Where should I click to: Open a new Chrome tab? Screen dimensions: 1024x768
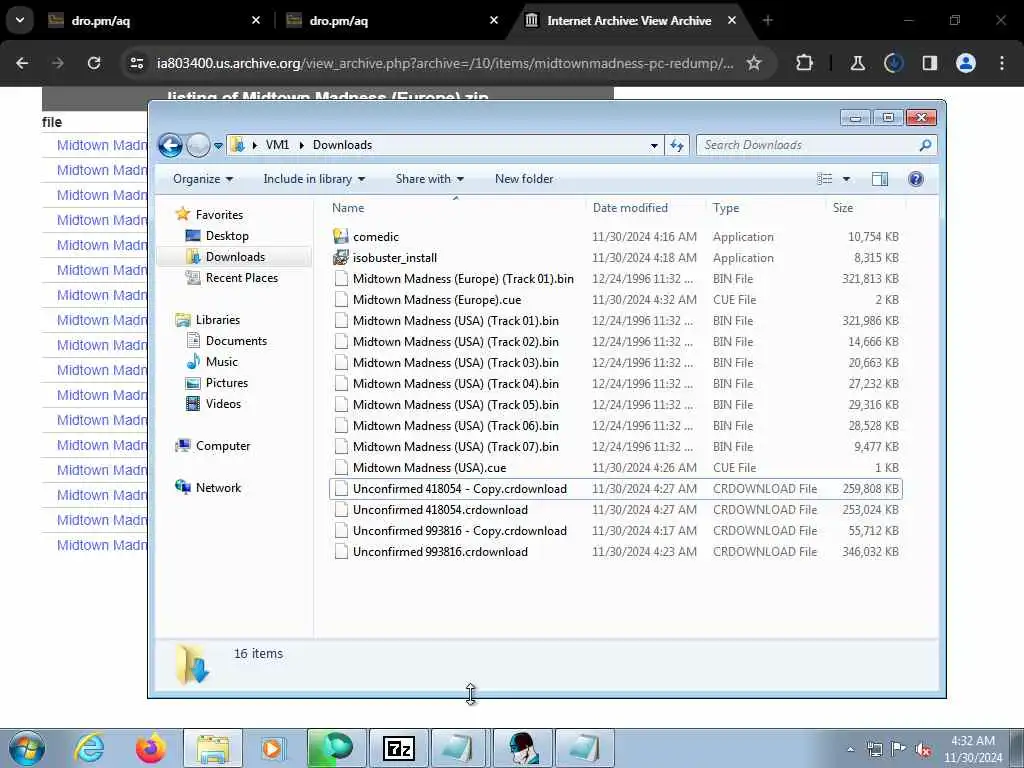point(768,21)
